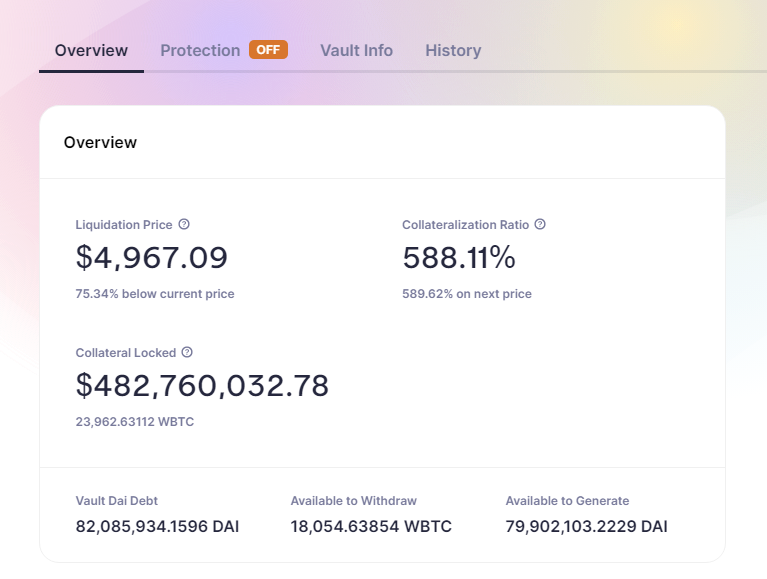This screenshot has width=767, height=579.
Task: Click the orange OFF protection badge
Action: 268,50
